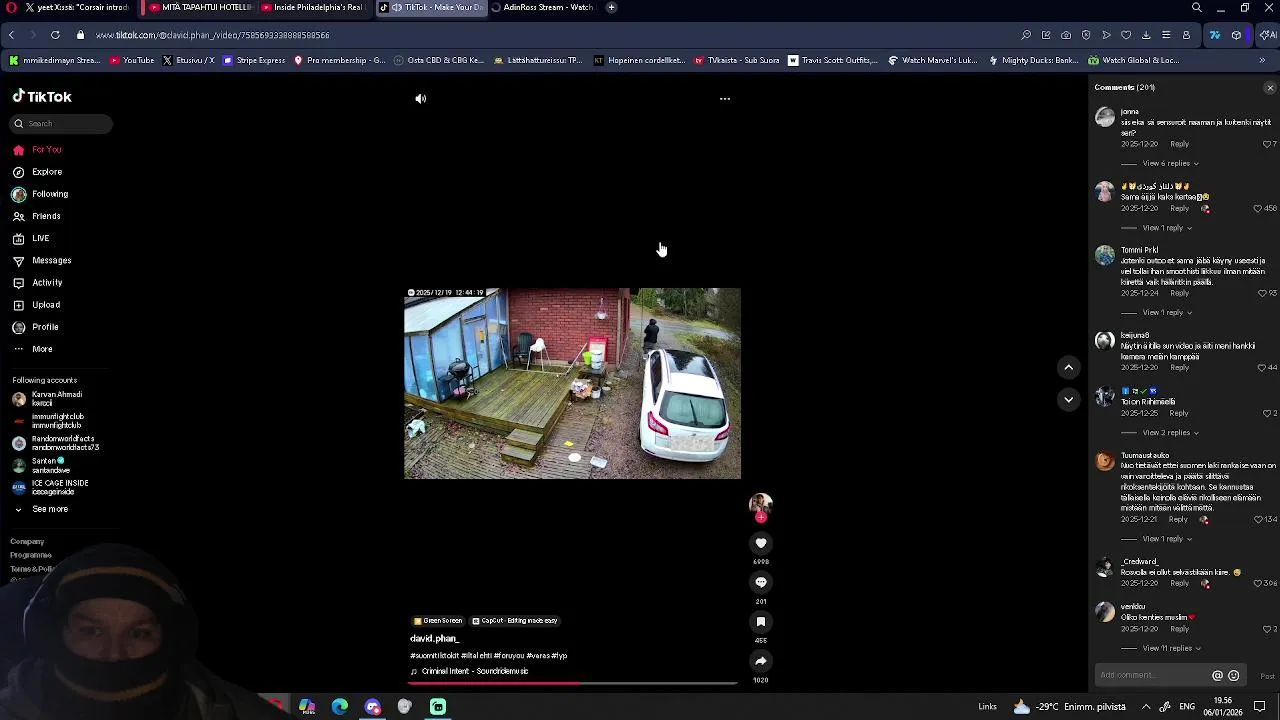Follow creator via profile avatar plus
This screenshot has height=720, width=1280.
pyautogui.click(x=761, y=517)
